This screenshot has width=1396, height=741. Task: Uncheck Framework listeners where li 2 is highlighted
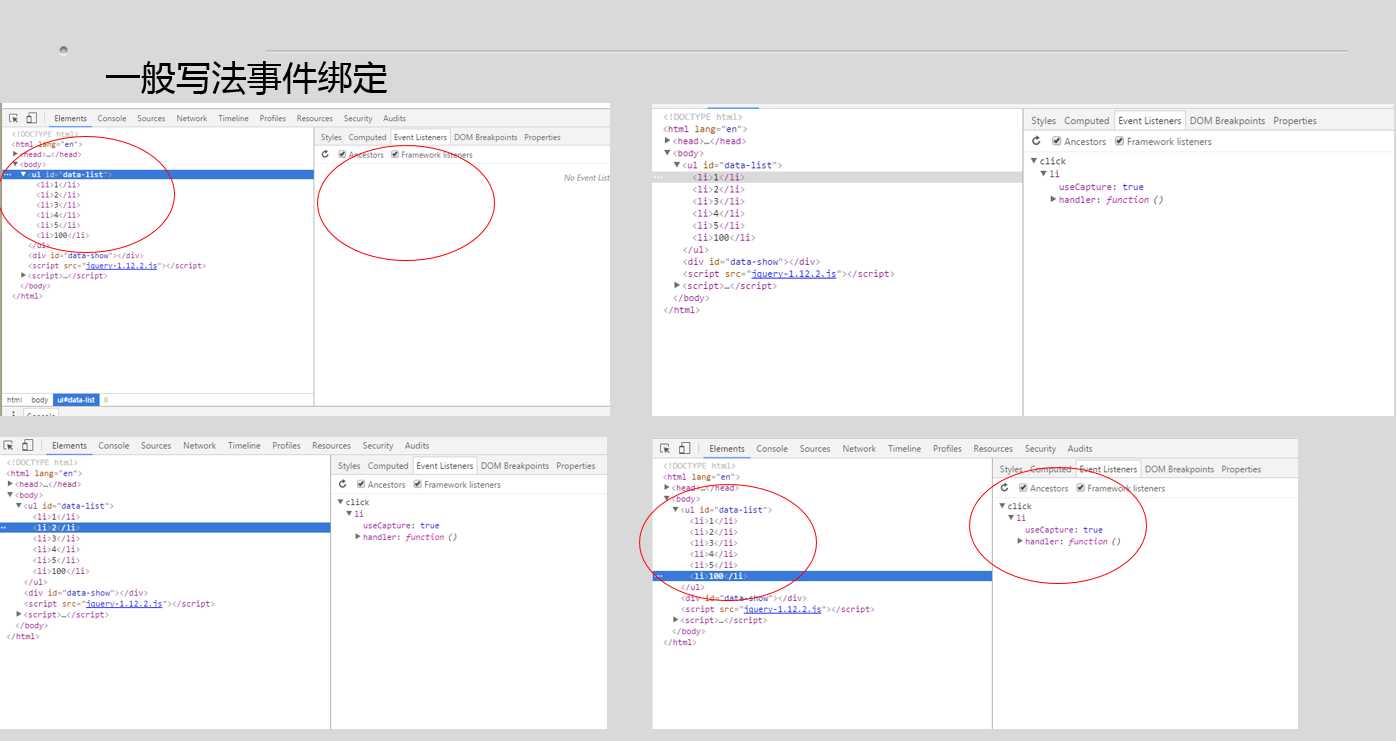417,484
